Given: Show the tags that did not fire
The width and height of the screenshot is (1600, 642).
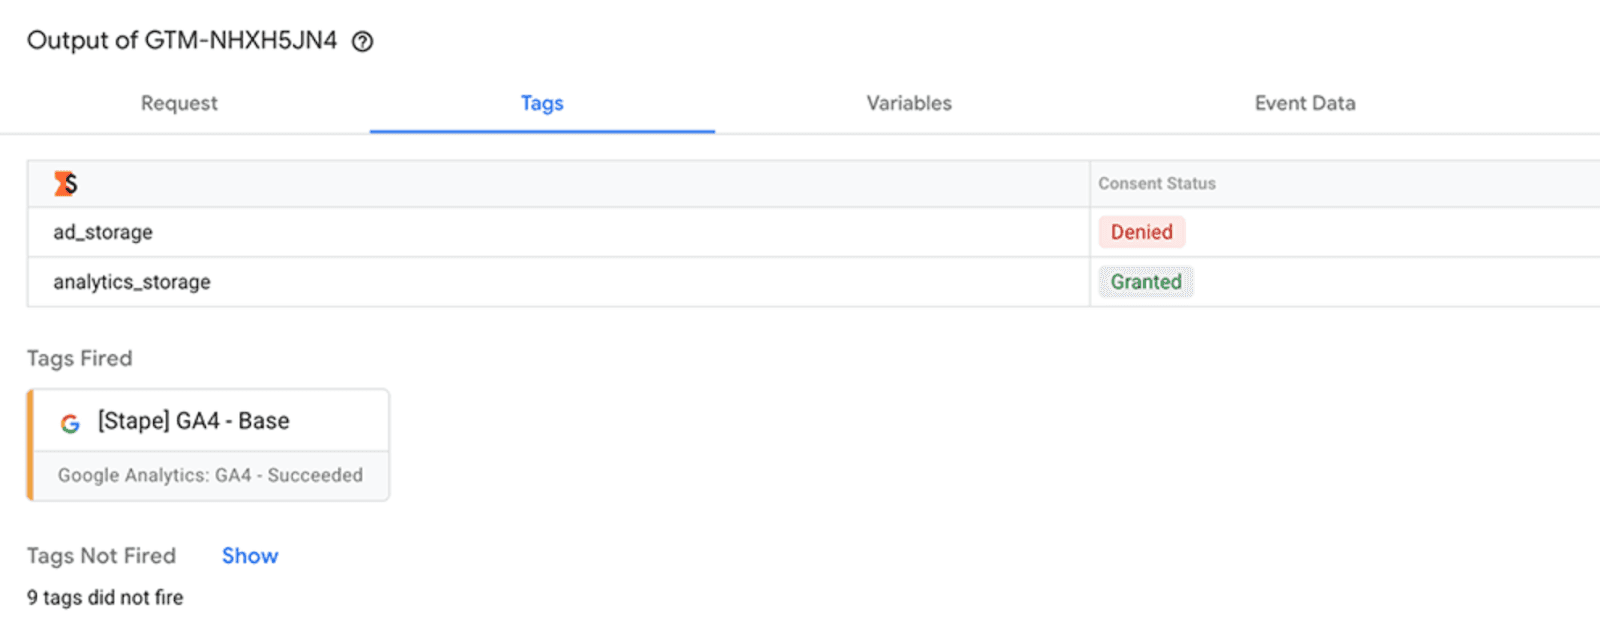Looking at the screenshot, I should tap(250, 556).
